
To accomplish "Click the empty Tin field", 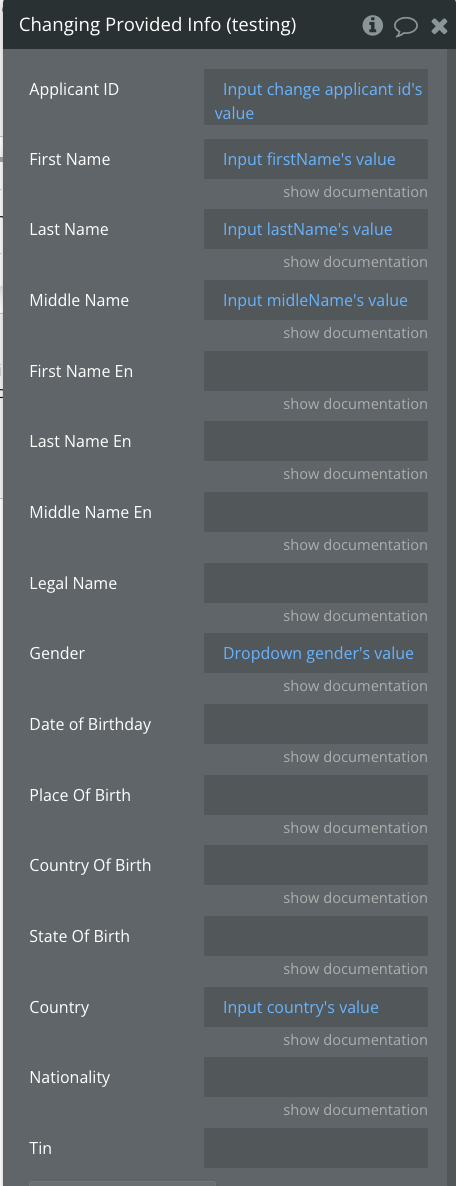I will point(315,1148).
